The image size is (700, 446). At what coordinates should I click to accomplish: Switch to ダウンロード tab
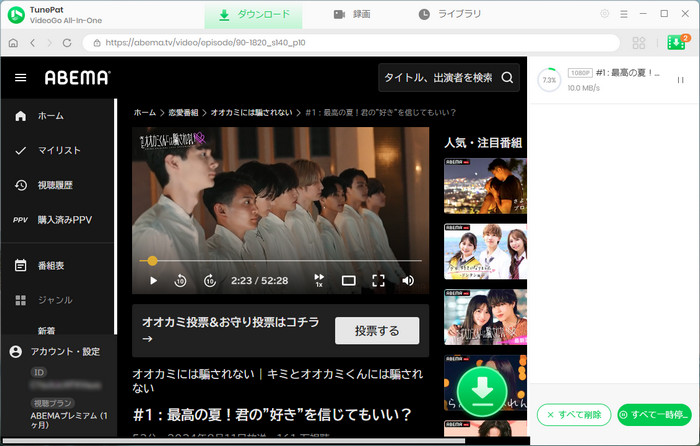pos(254,15)
